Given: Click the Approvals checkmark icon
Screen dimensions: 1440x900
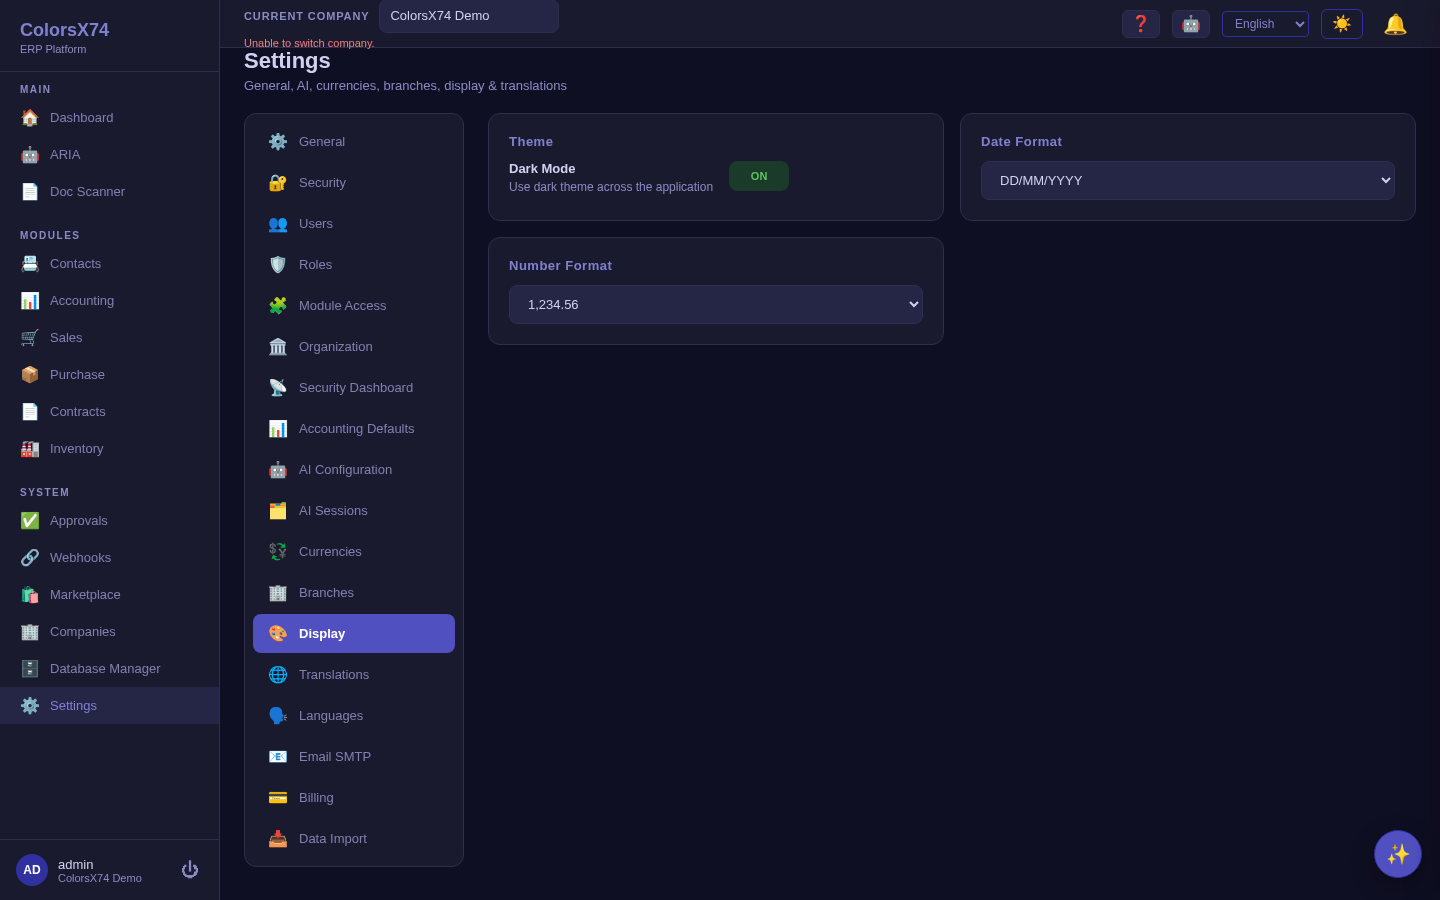Looking at the screenshot, I should tap(30, 521).
